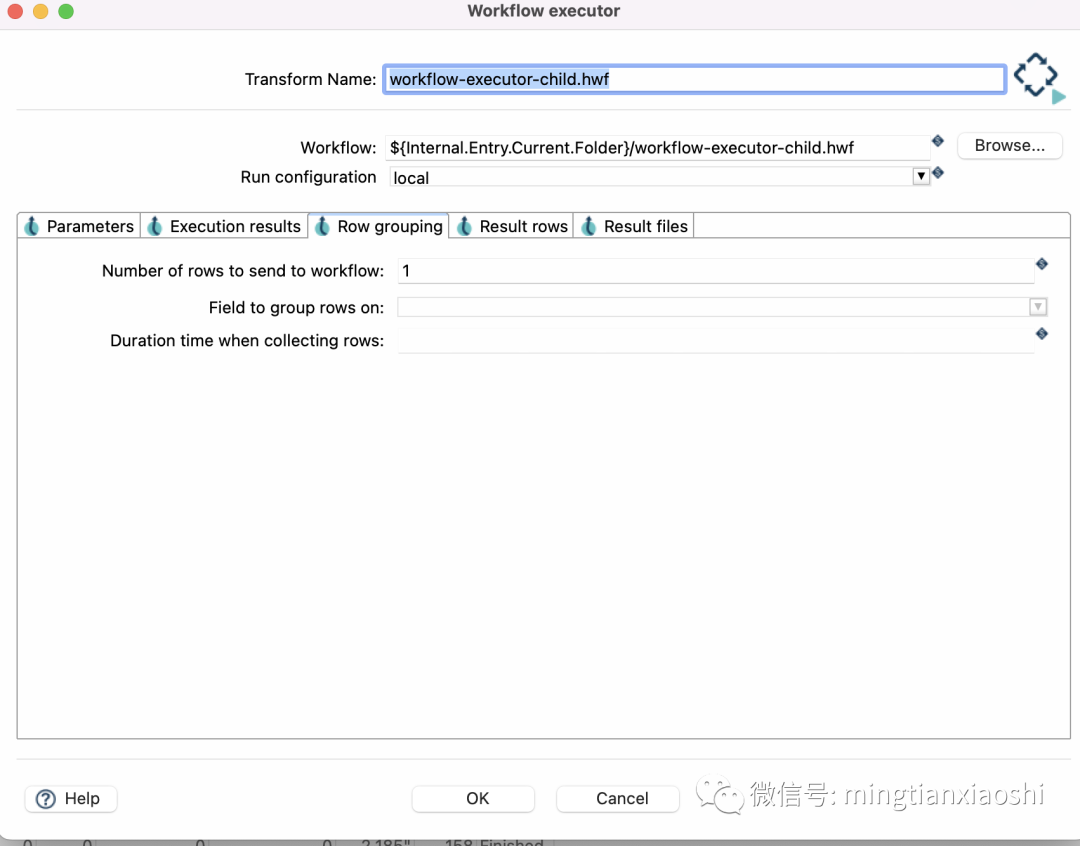The width and height of the screenshot is (1080, 846).
Task: Click the variable diamond for duration time field
Action: click(x=1041, y=334)
